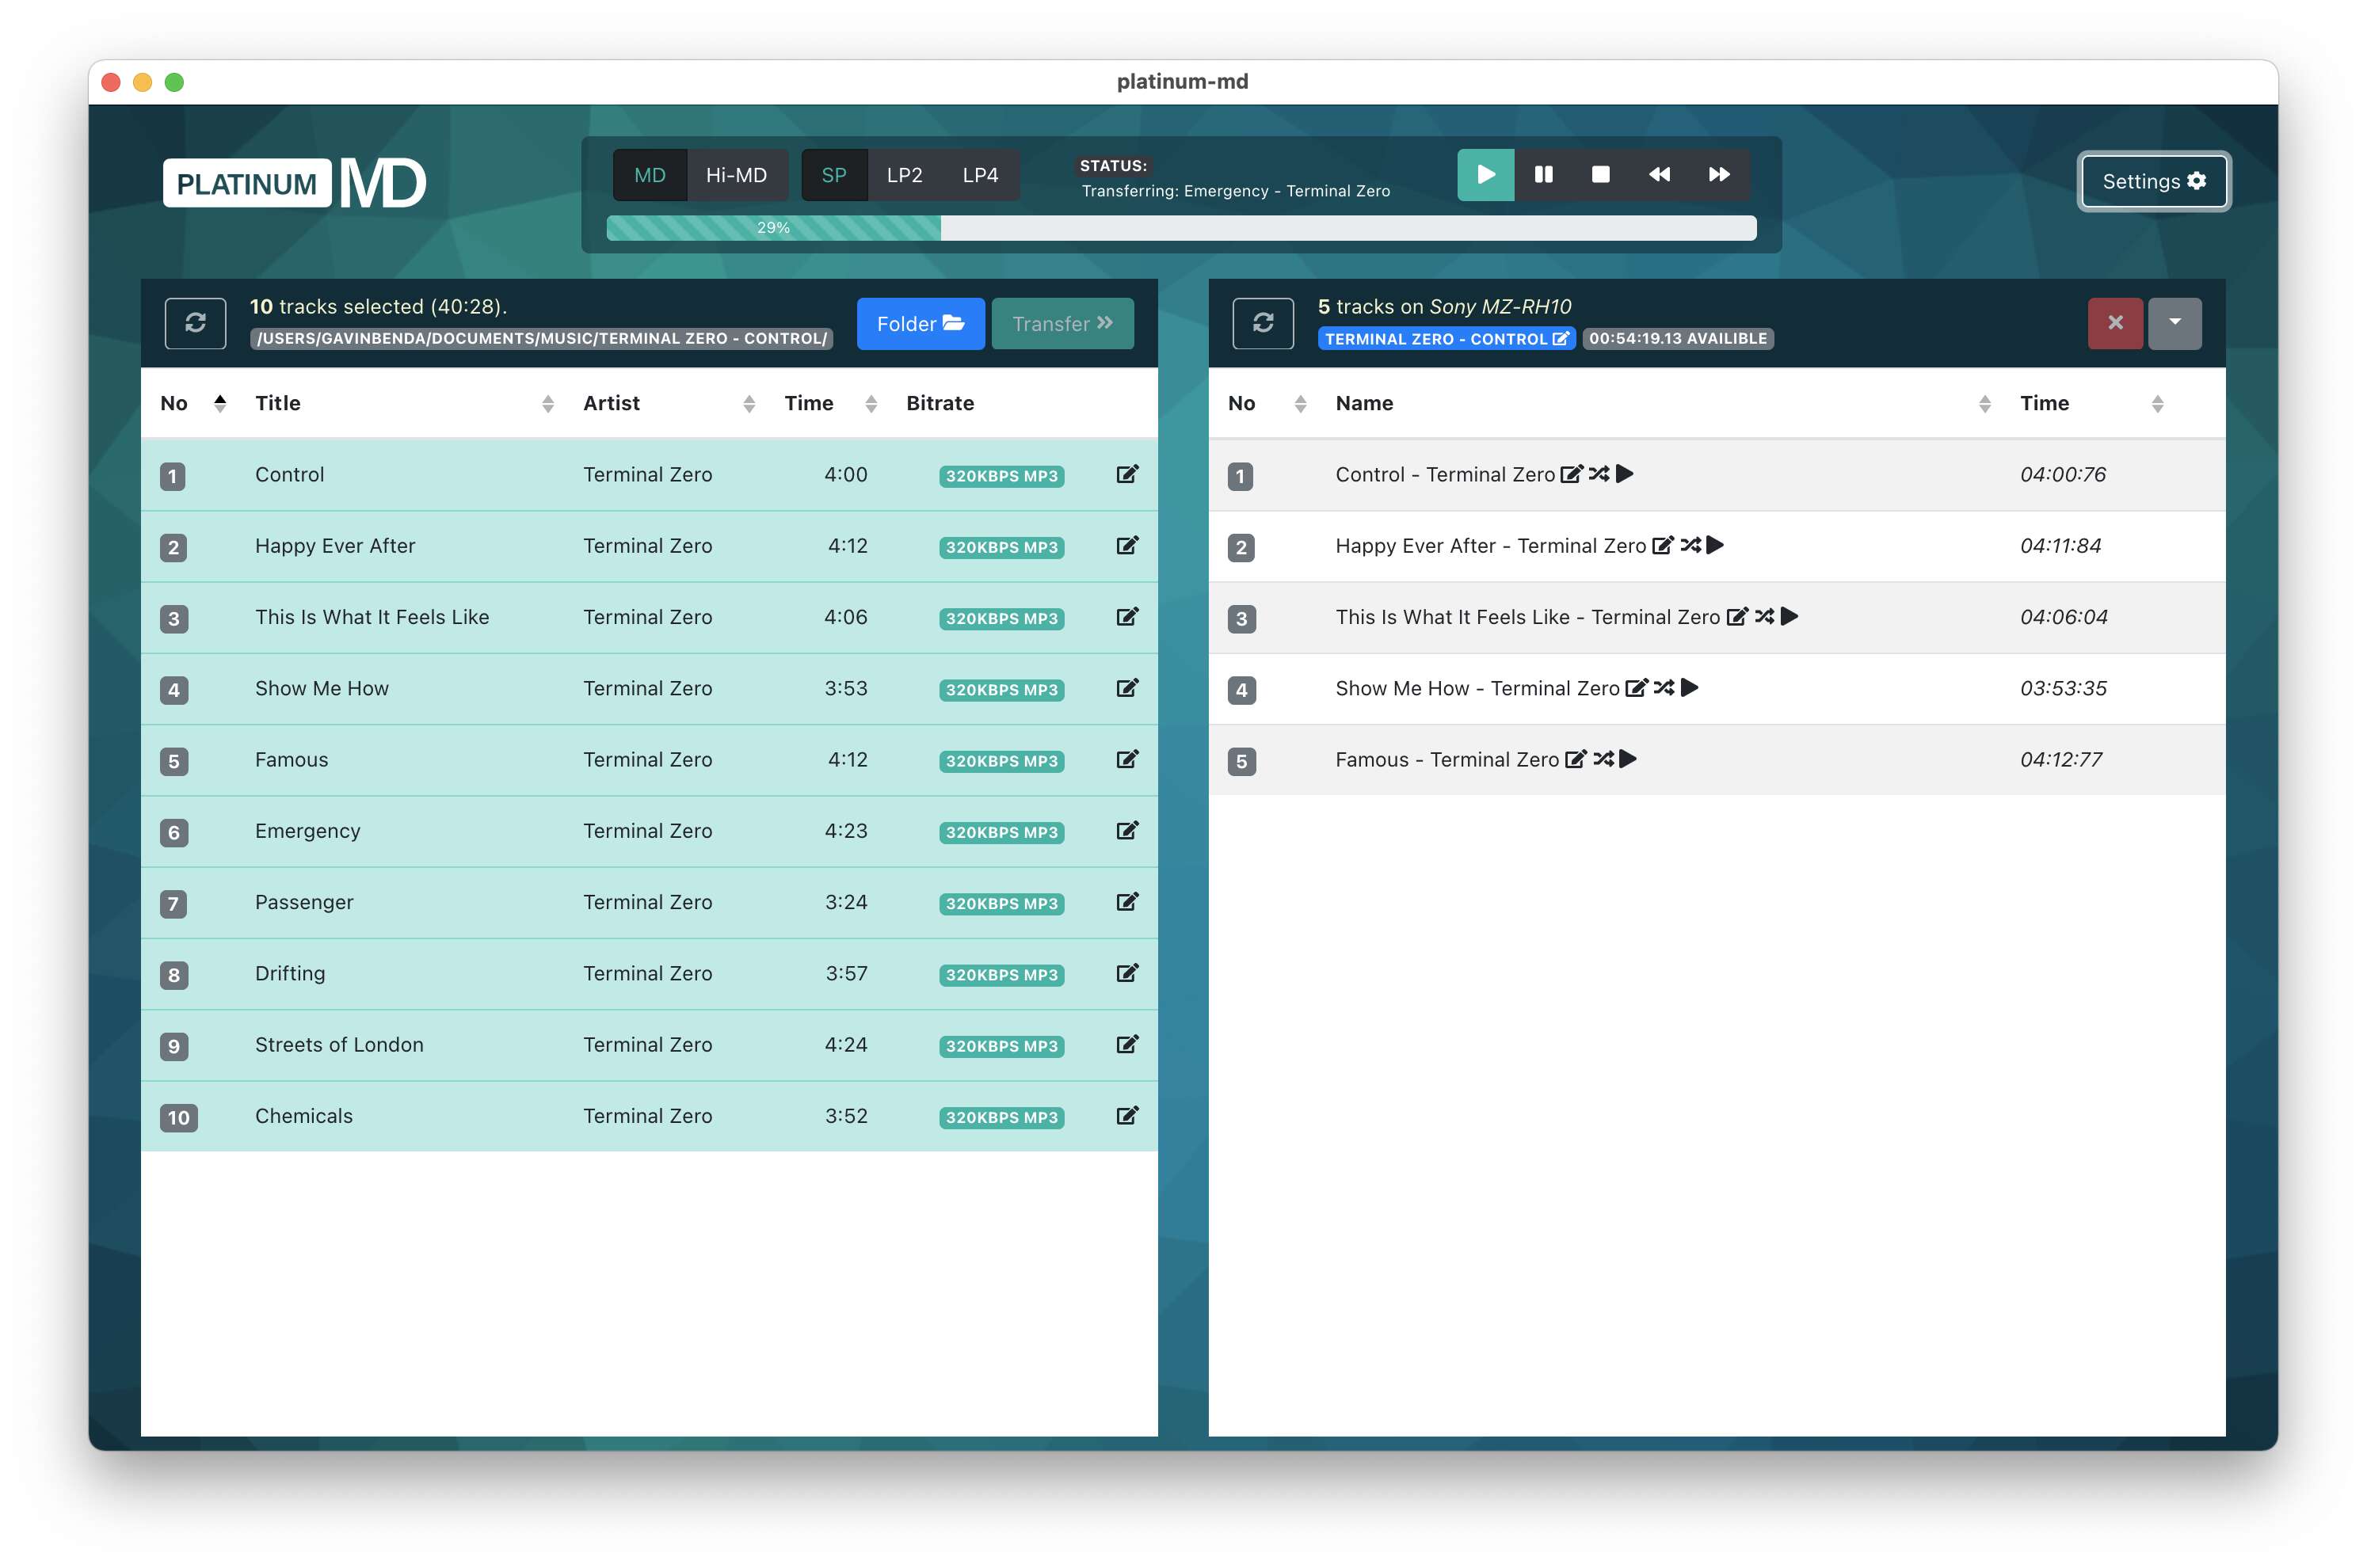The height and width of the screenshot is (1568, 2367).
Task: Click the transfer progress bar at 29%
Action: coord(773,228)
